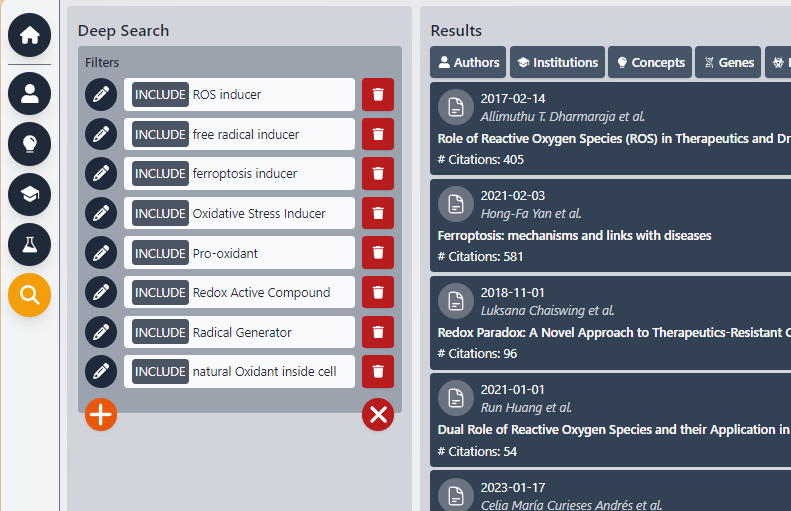Toggle INCLUDE on free radical inducer filter
The image size is (791, 511).
160,134
